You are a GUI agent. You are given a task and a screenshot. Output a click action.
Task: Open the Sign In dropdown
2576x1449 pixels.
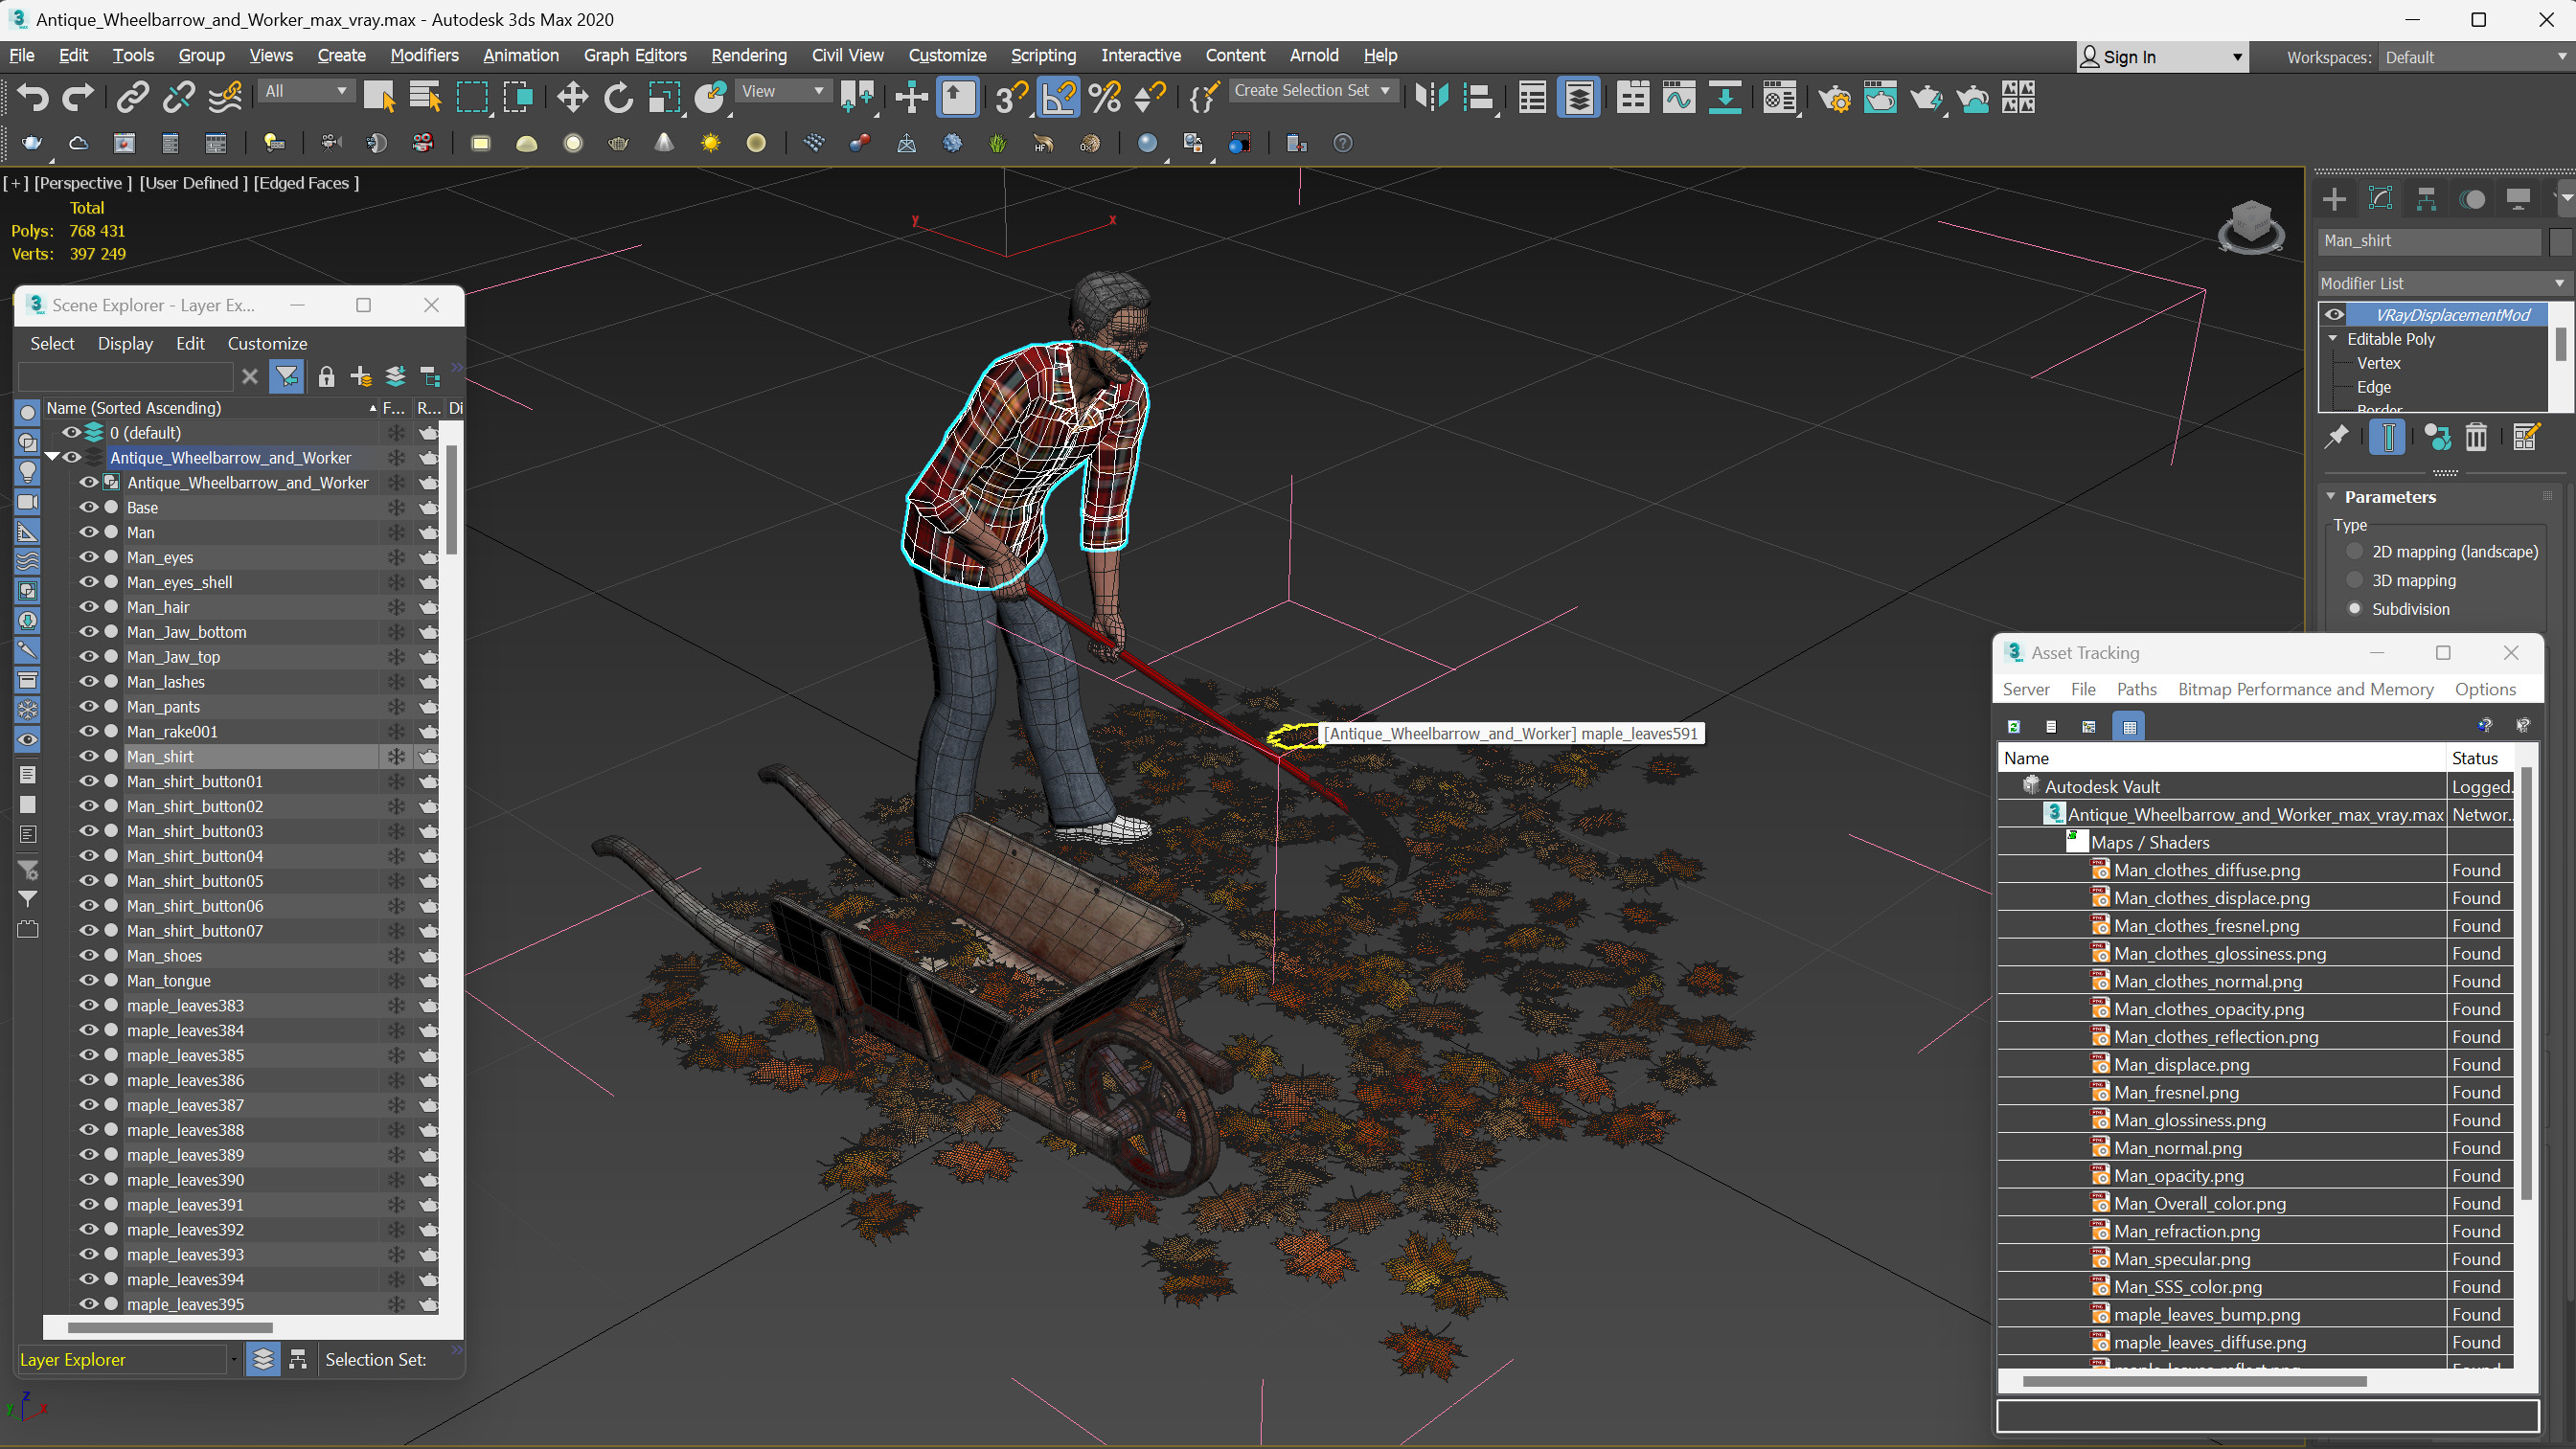[2162, 57]
